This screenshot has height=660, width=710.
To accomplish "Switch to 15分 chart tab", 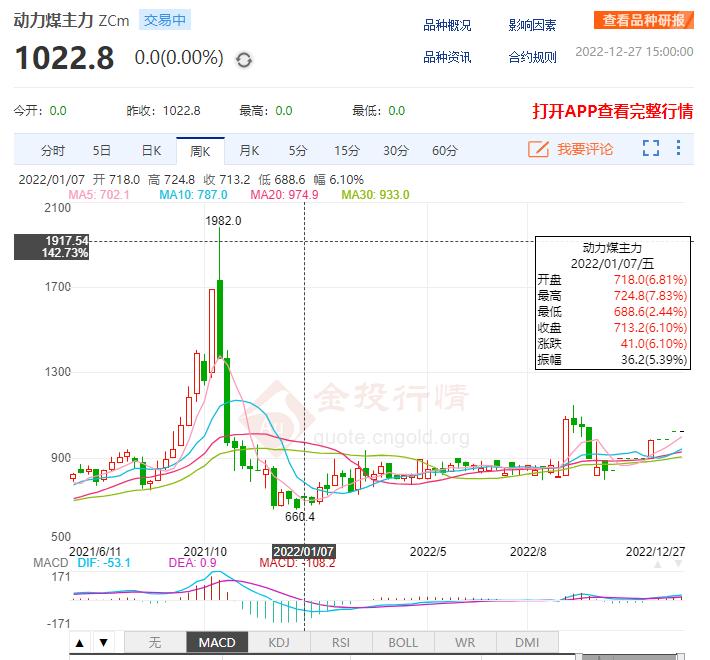I will 347,151.
